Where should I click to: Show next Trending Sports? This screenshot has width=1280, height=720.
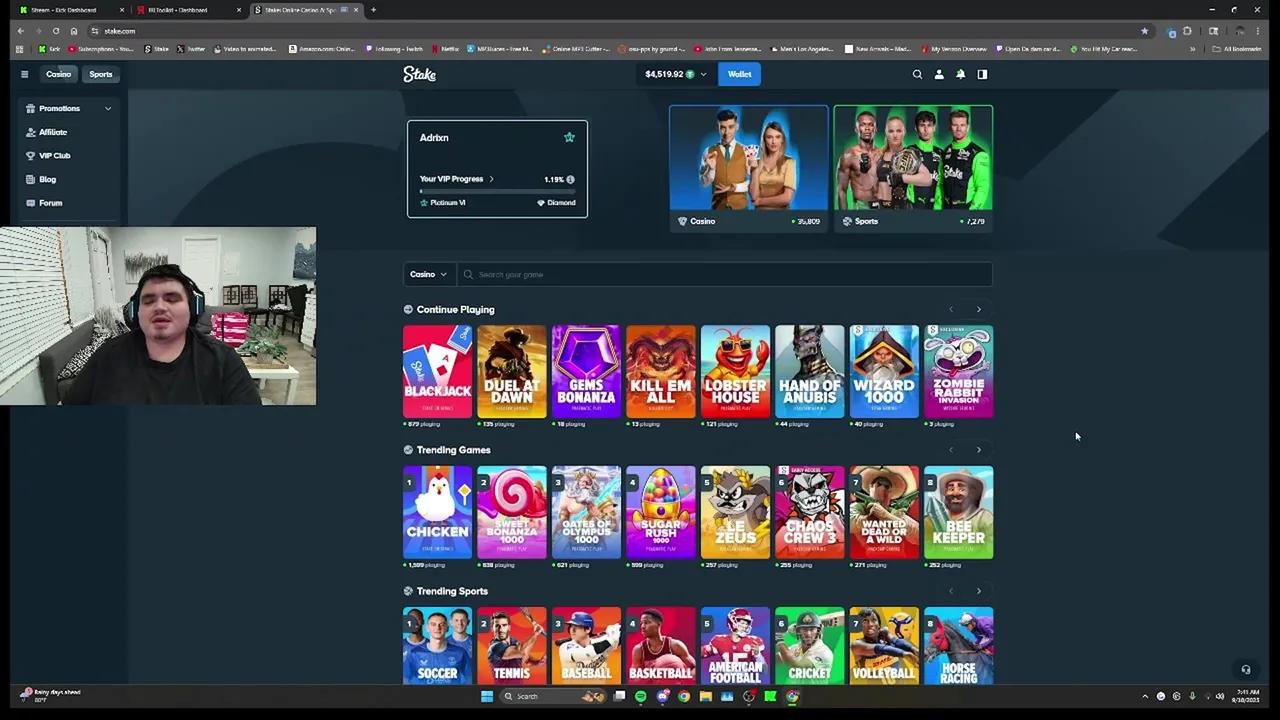tap(978, 591)
